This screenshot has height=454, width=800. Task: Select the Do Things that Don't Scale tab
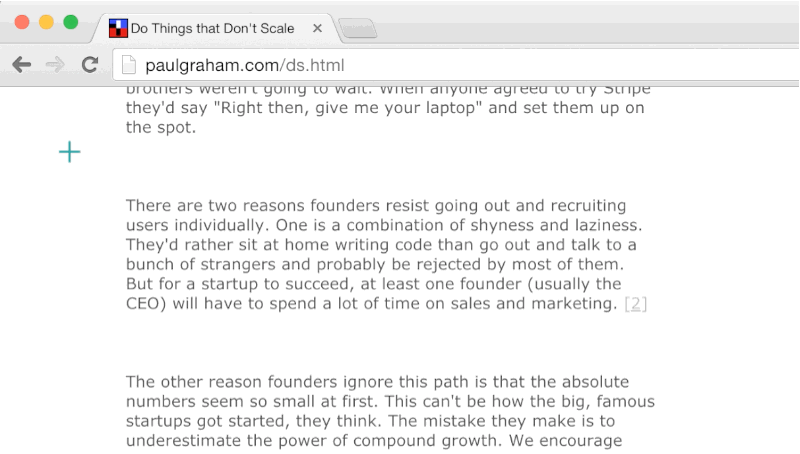pos(213,28)
